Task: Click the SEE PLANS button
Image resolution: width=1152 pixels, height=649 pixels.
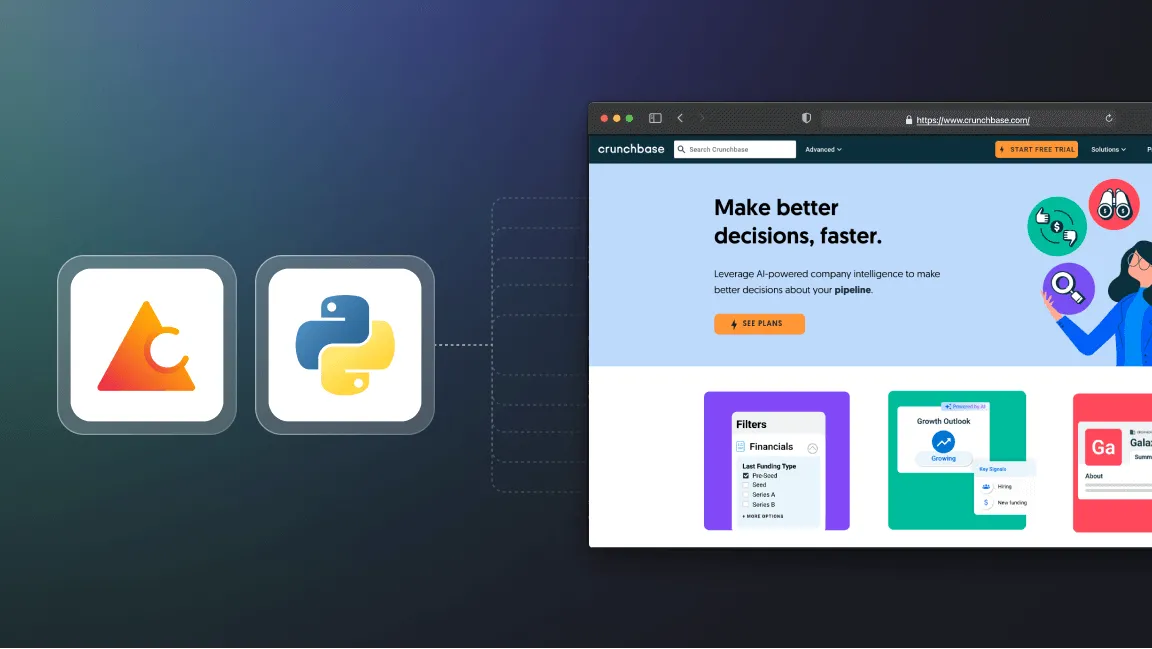Action: click(x=759, y=323)
